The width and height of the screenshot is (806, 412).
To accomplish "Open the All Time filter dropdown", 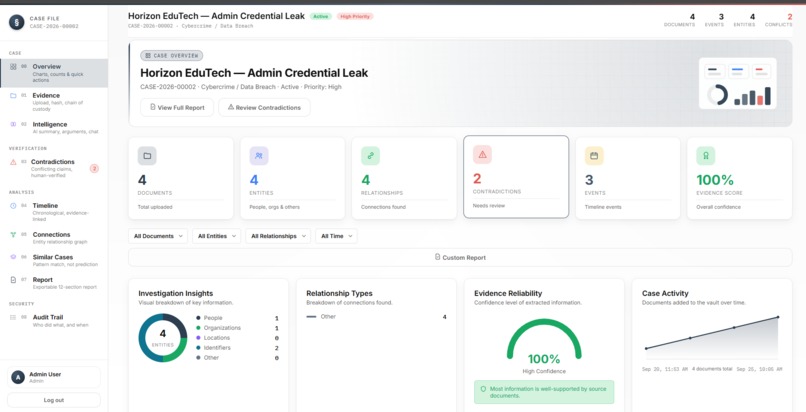I will (x=336, y=236).
